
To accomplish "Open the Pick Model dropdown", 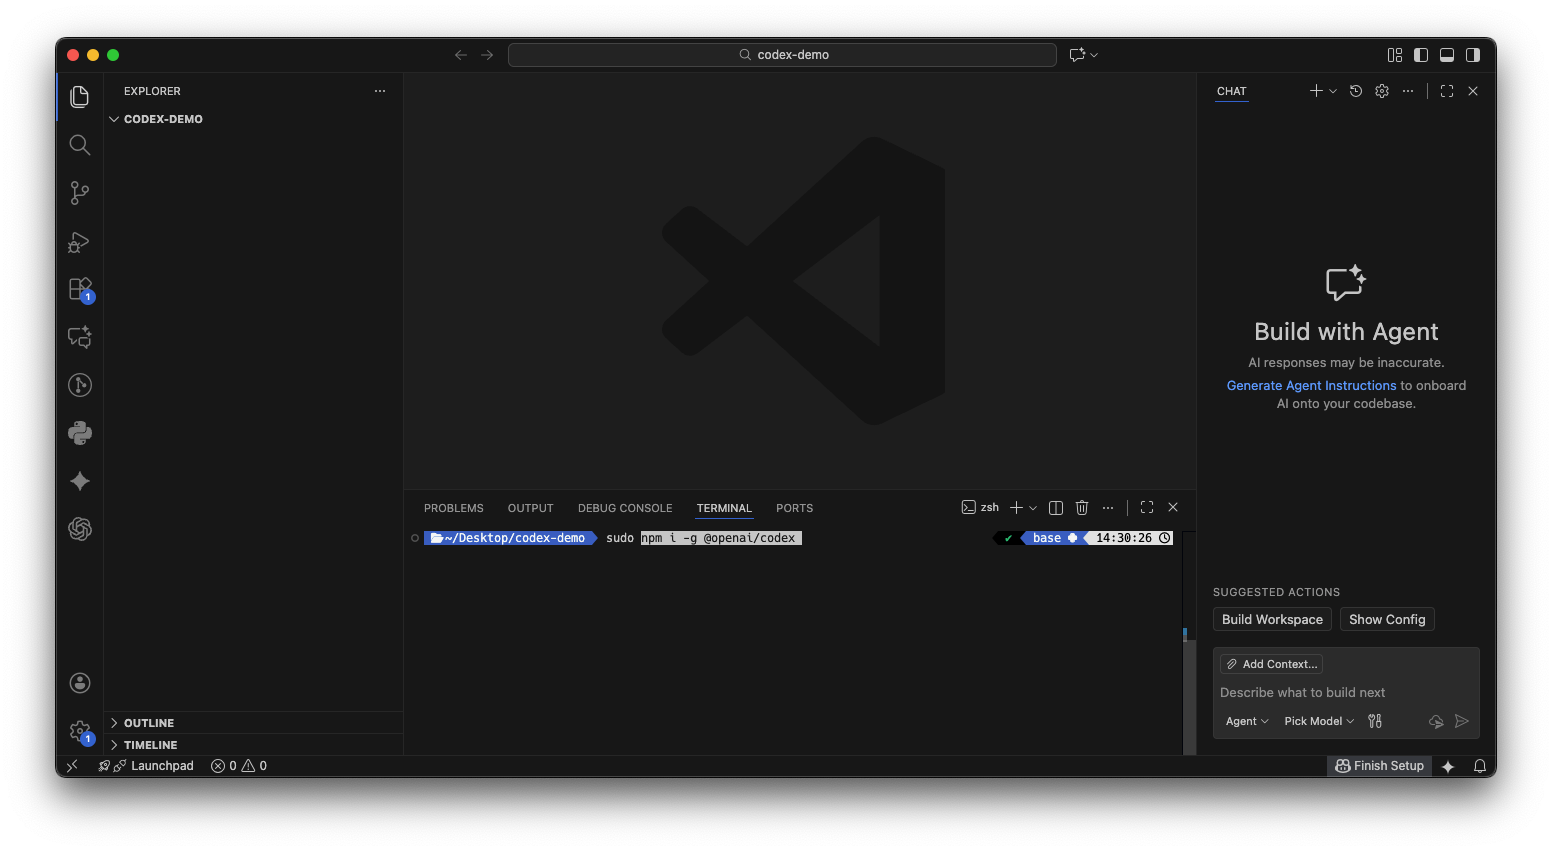I will click(x=1319, y=721).
